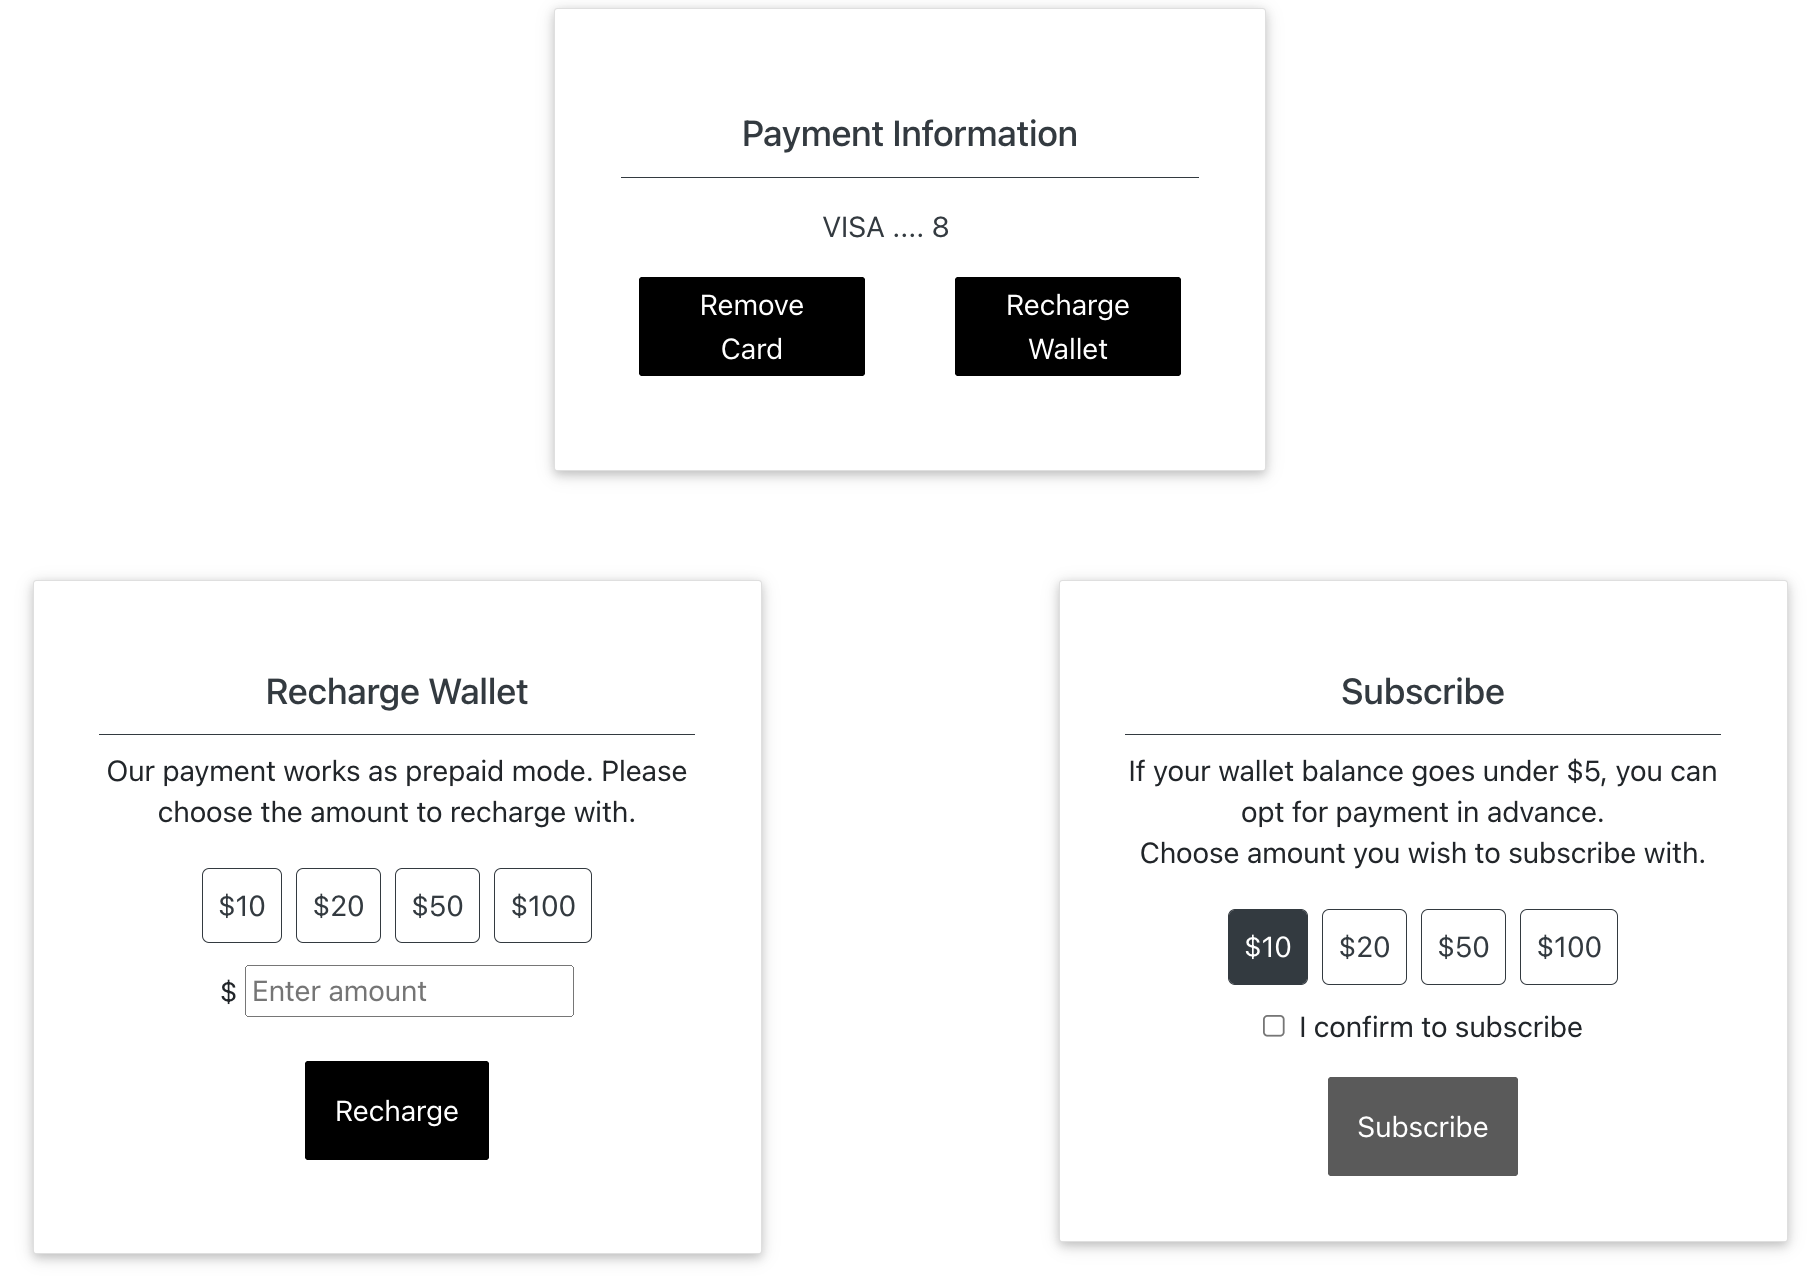
Task: Click the Remove Card button
Action: pos(751,326)
